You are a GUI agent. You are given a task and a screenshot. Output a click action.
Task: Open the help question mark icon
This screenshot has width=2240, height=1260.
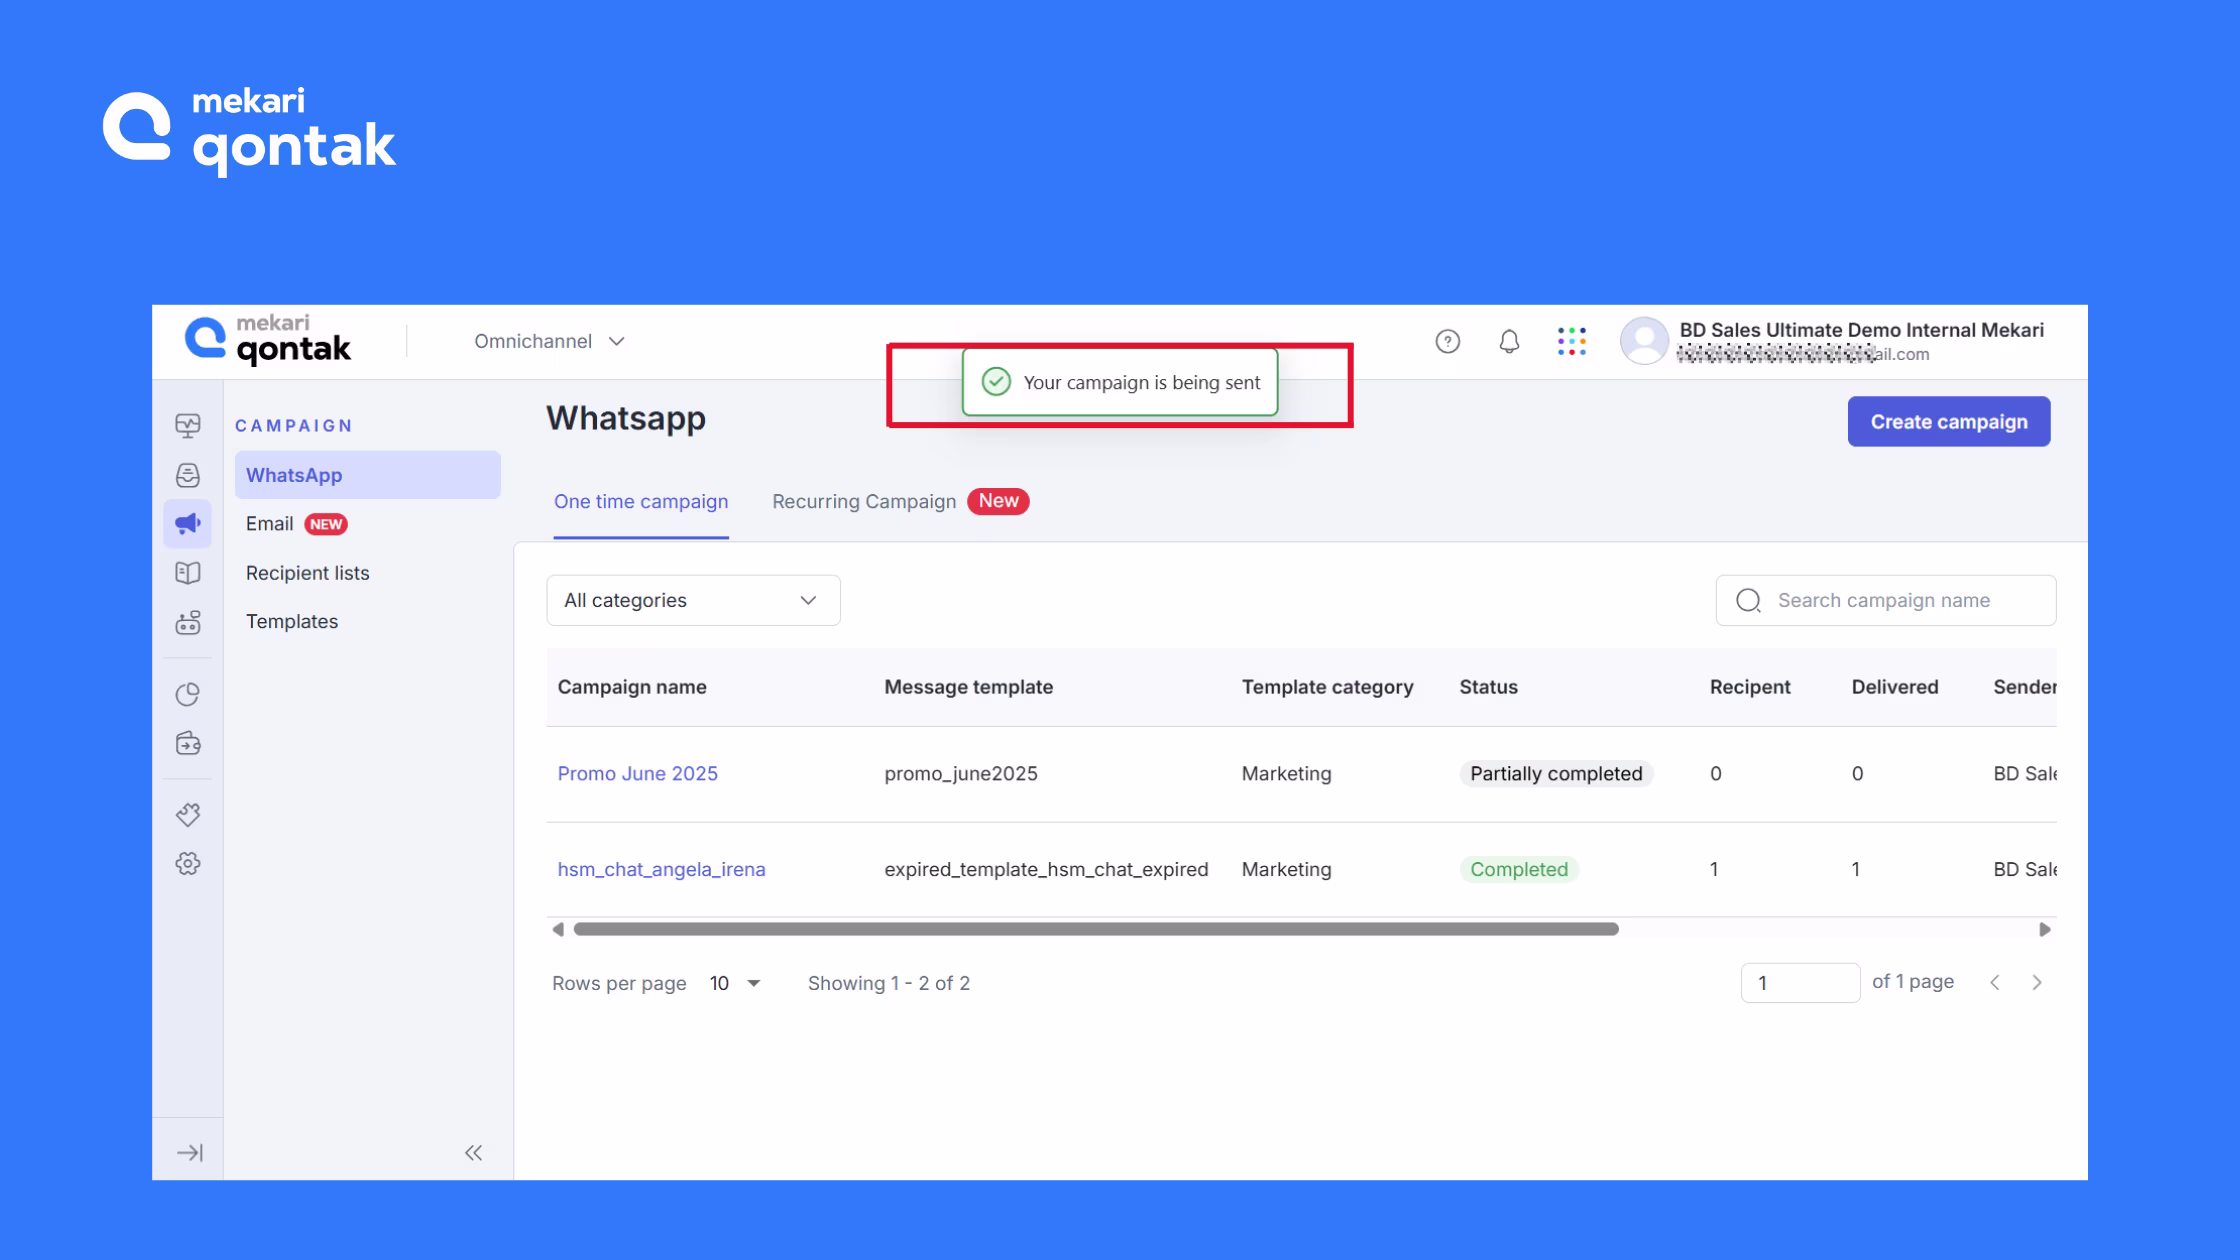coord(1447,342)
